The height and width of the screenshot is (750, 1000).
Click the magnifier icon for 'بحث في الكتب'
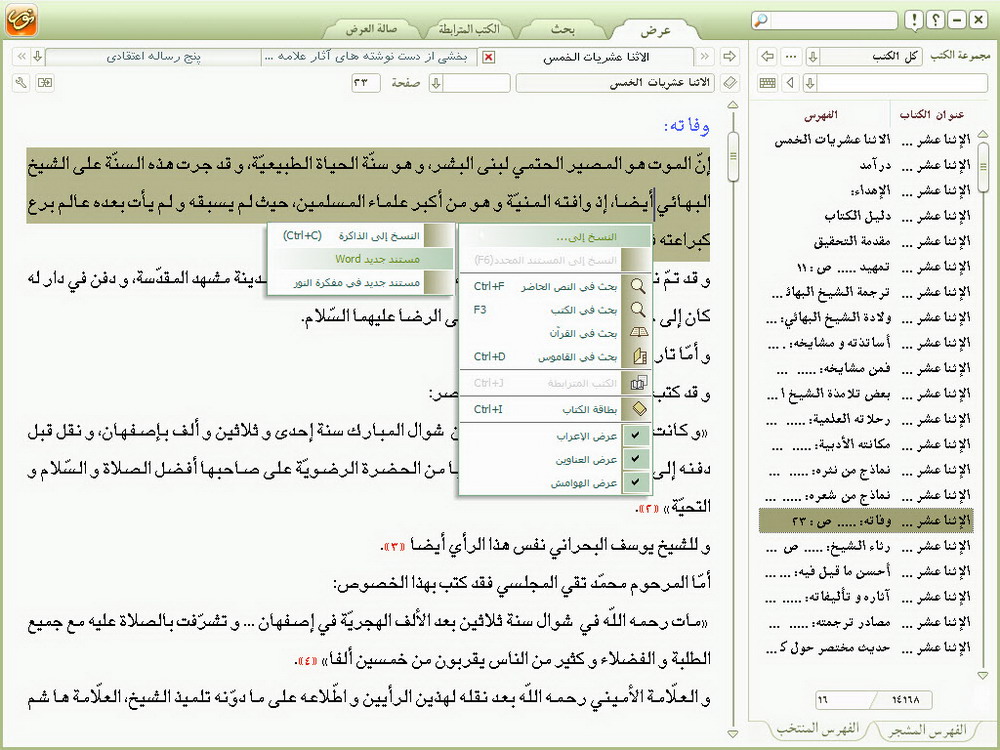click(637, 310)
